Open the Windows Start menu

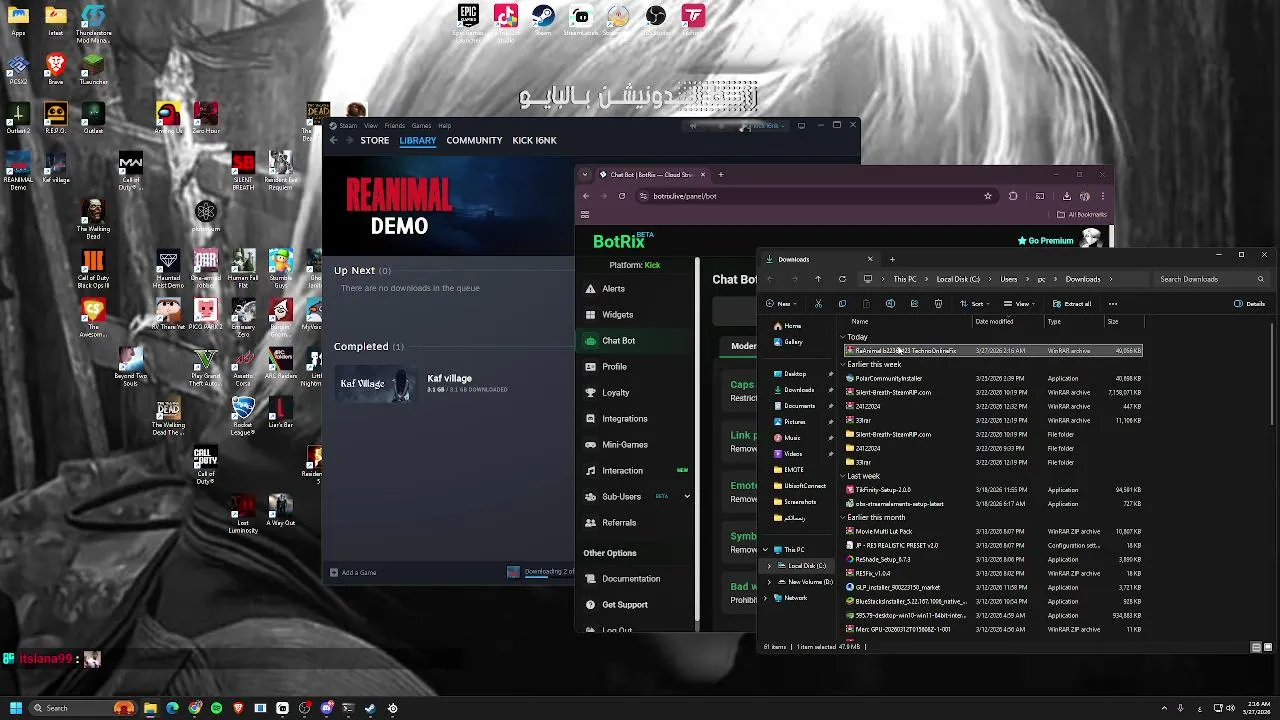coord(14,708)
